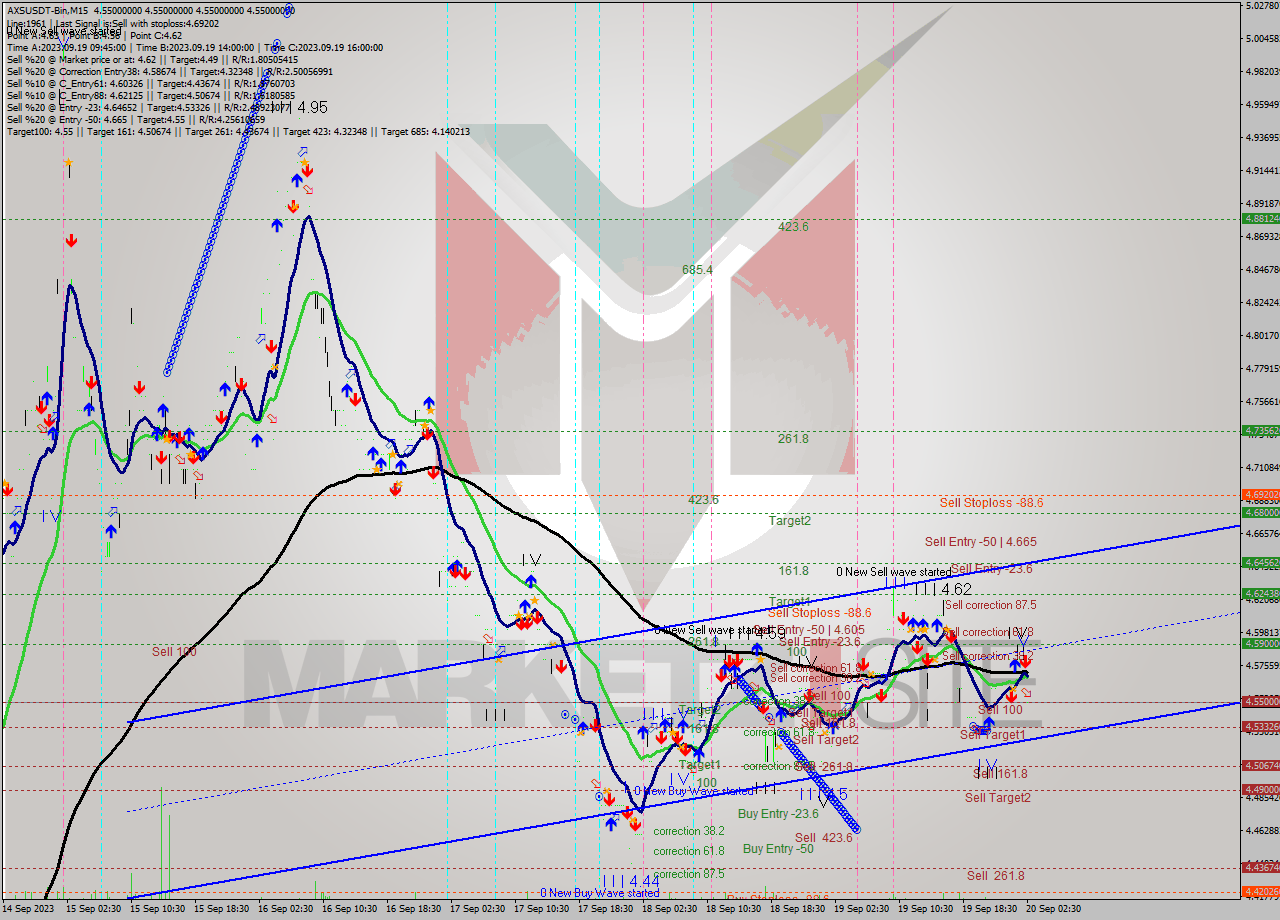Screen dimensions: 1280x920
Task: Click the 'correction 38.2' green label
Action: [689, 831]
